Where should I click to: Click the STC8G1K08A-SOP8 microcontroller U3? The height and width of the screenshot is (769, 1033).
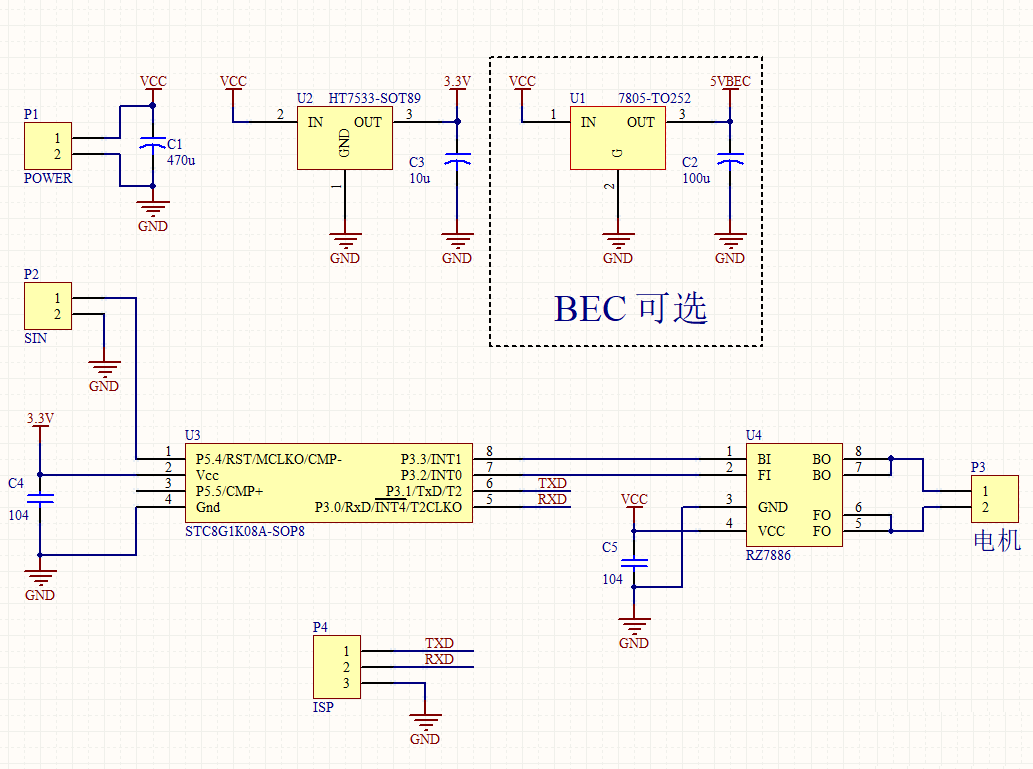point(328,484)
